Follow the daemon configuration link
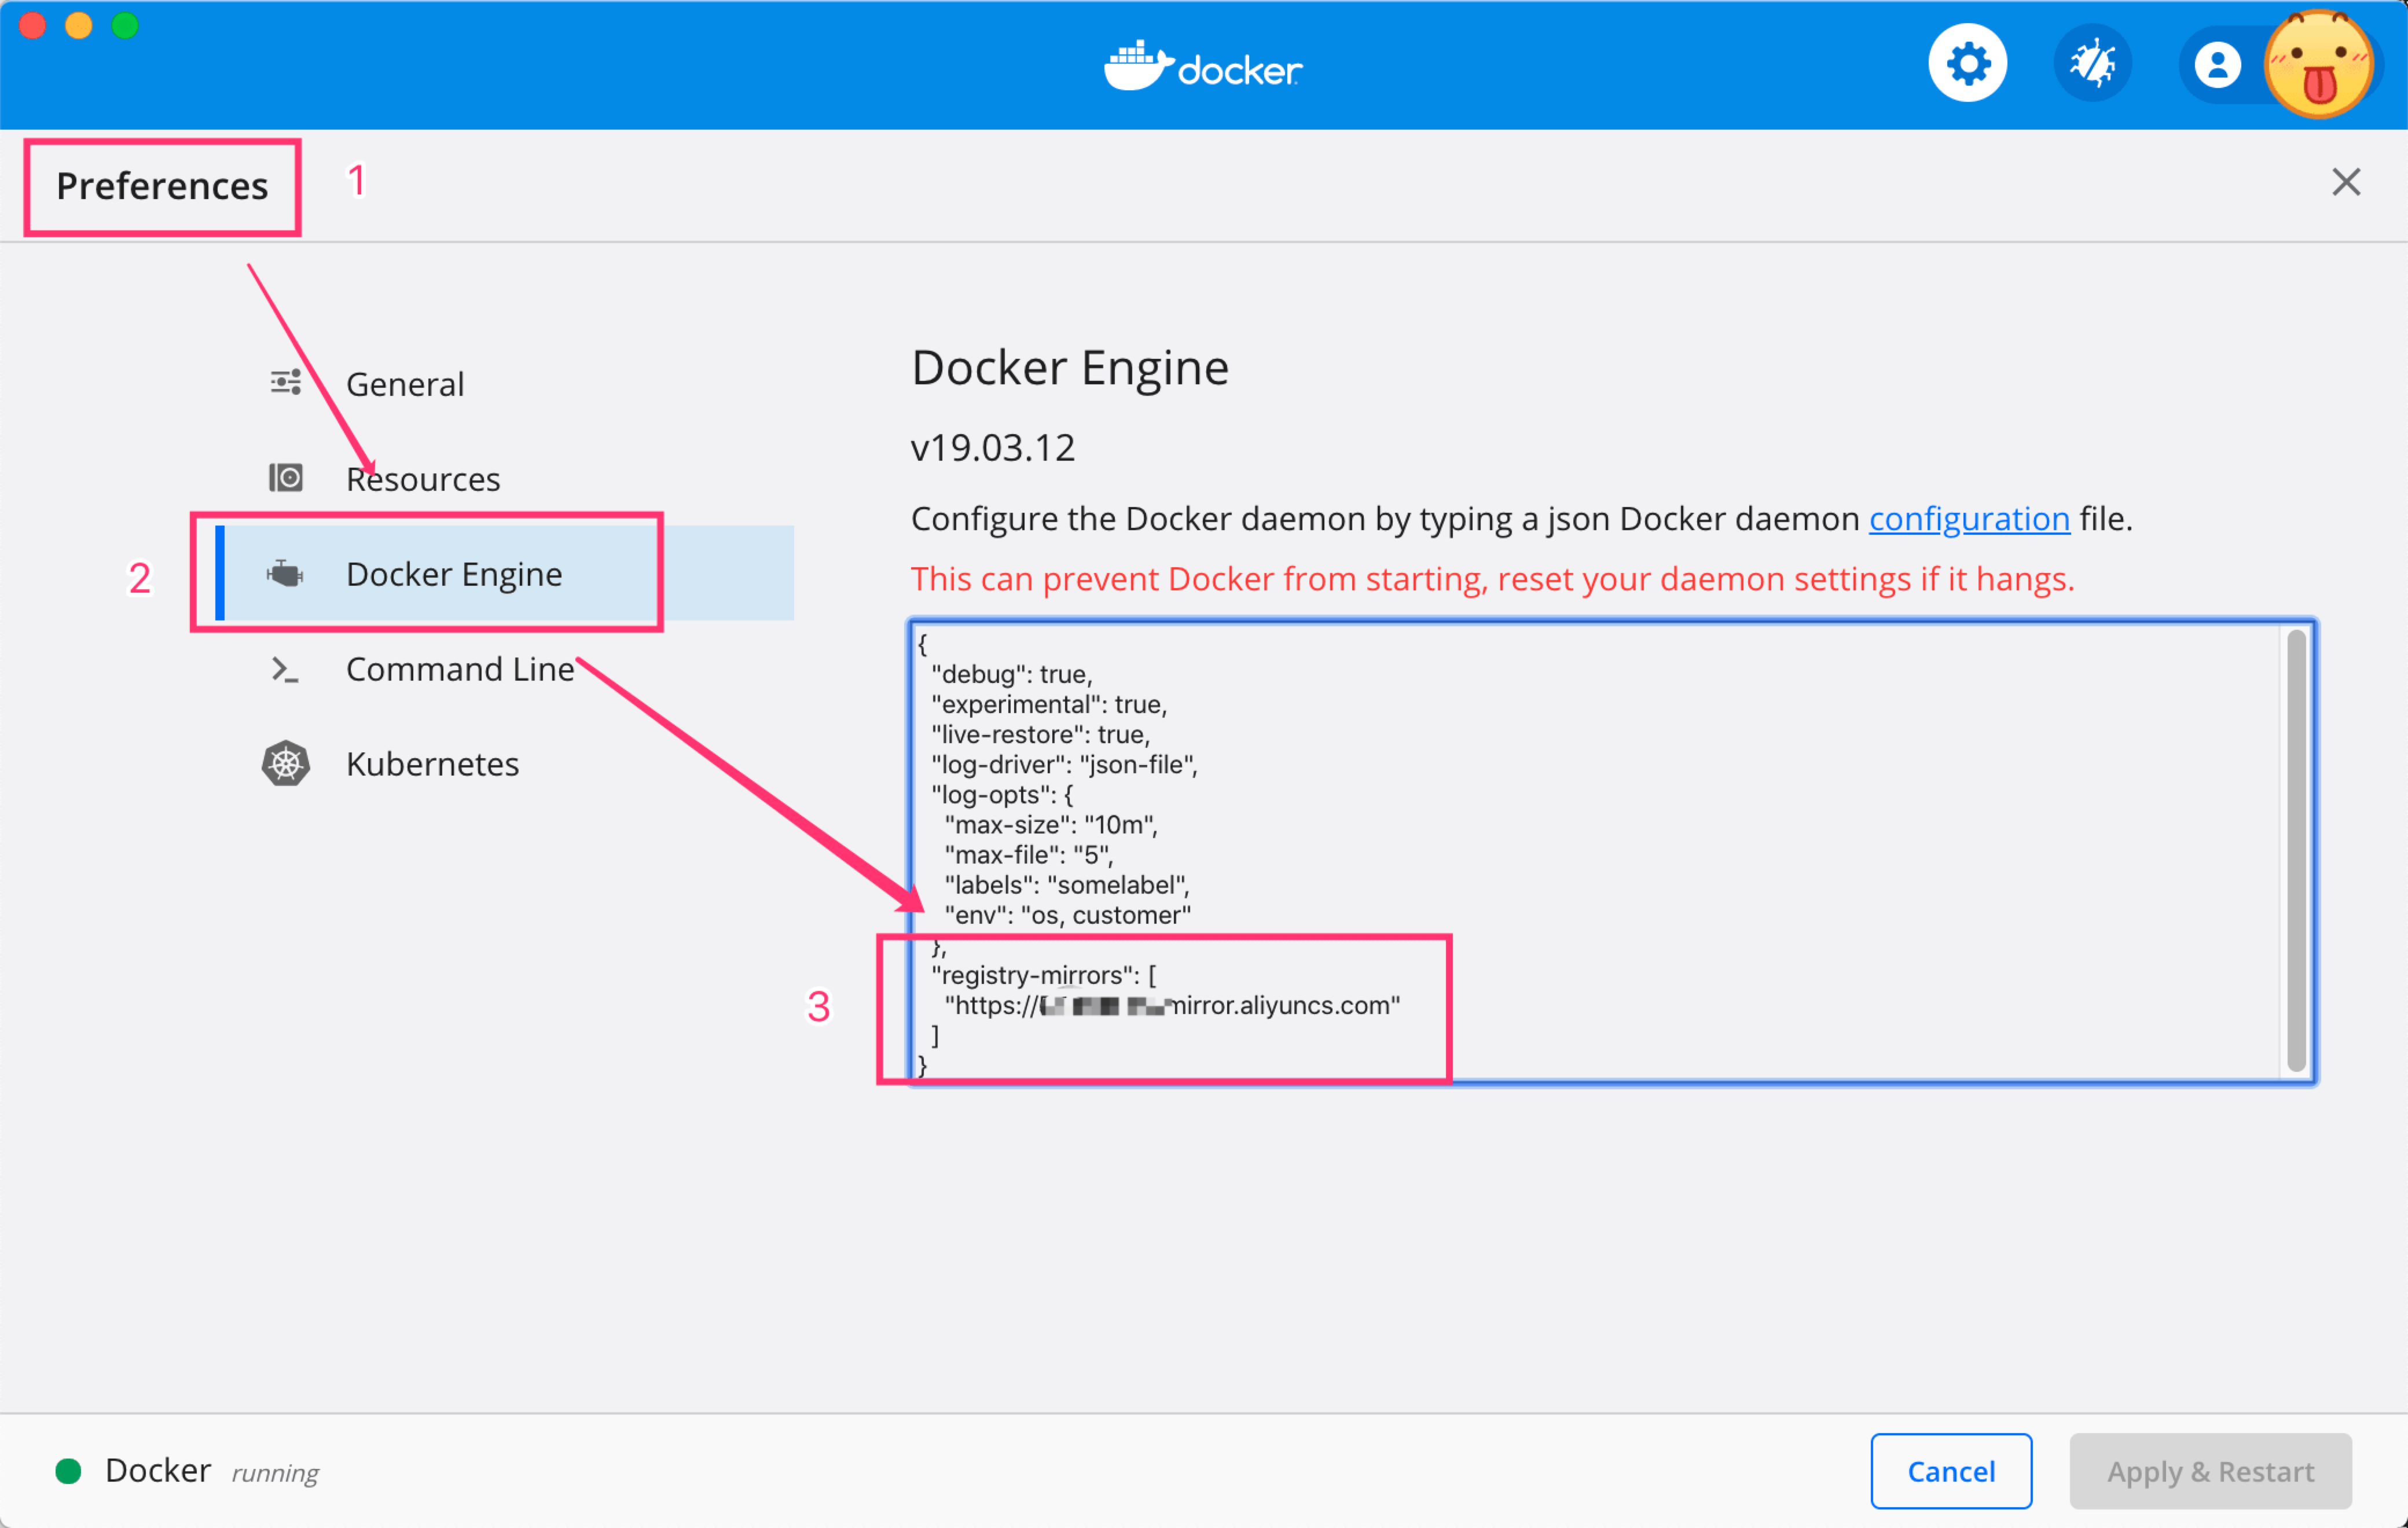 (x=1969, y=519)
